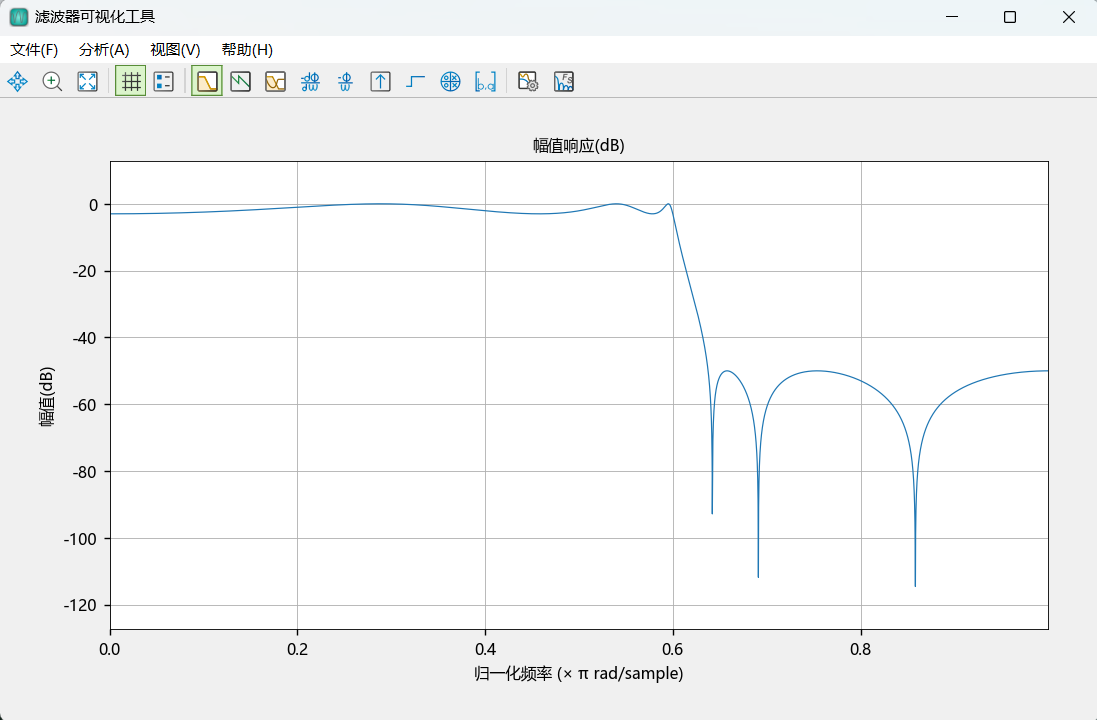Toggle the grid lines button

130,82
